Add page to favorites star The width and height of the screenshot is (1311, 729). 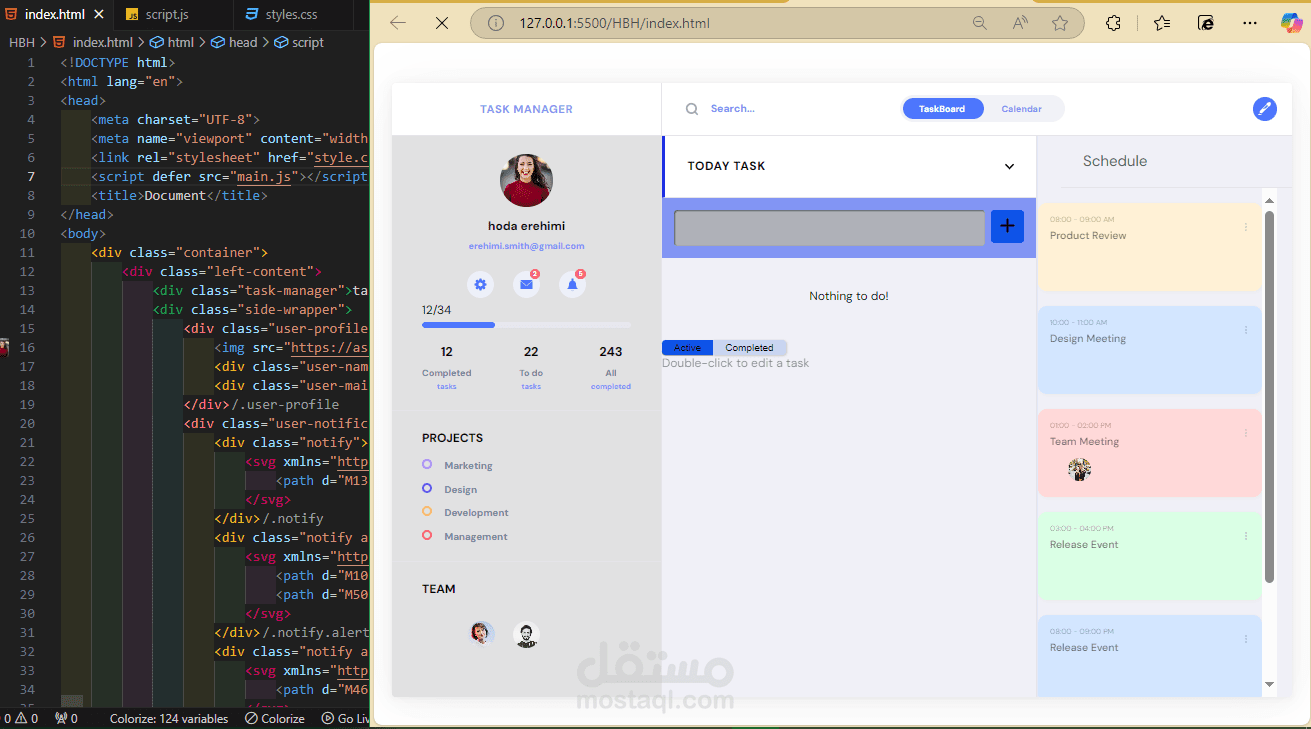(1060, 23)
